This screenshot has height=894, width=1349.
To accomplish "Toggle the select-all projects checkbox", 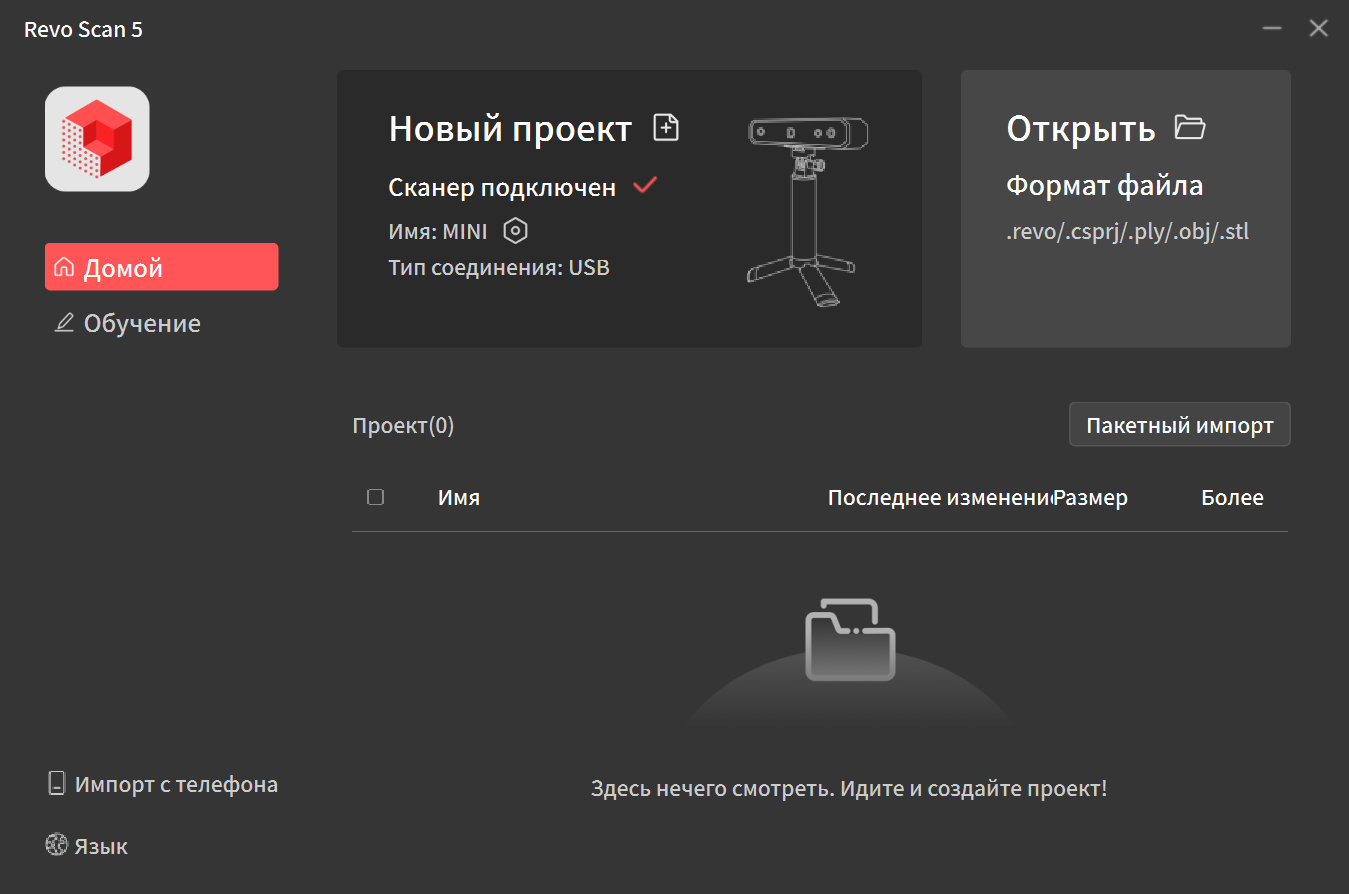I will point(376,497).
